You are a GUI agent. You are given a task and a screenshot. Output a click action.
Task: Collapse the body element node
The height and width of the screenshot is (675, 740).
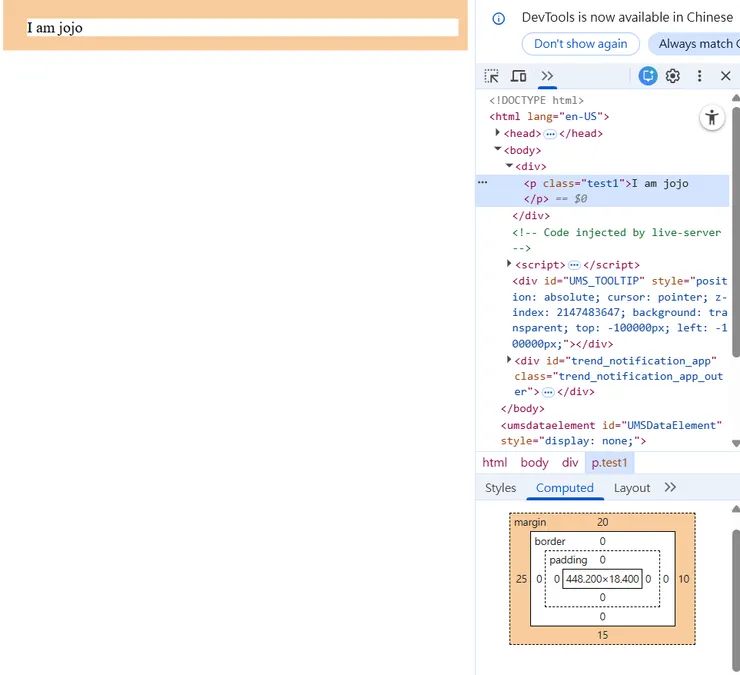498,149
